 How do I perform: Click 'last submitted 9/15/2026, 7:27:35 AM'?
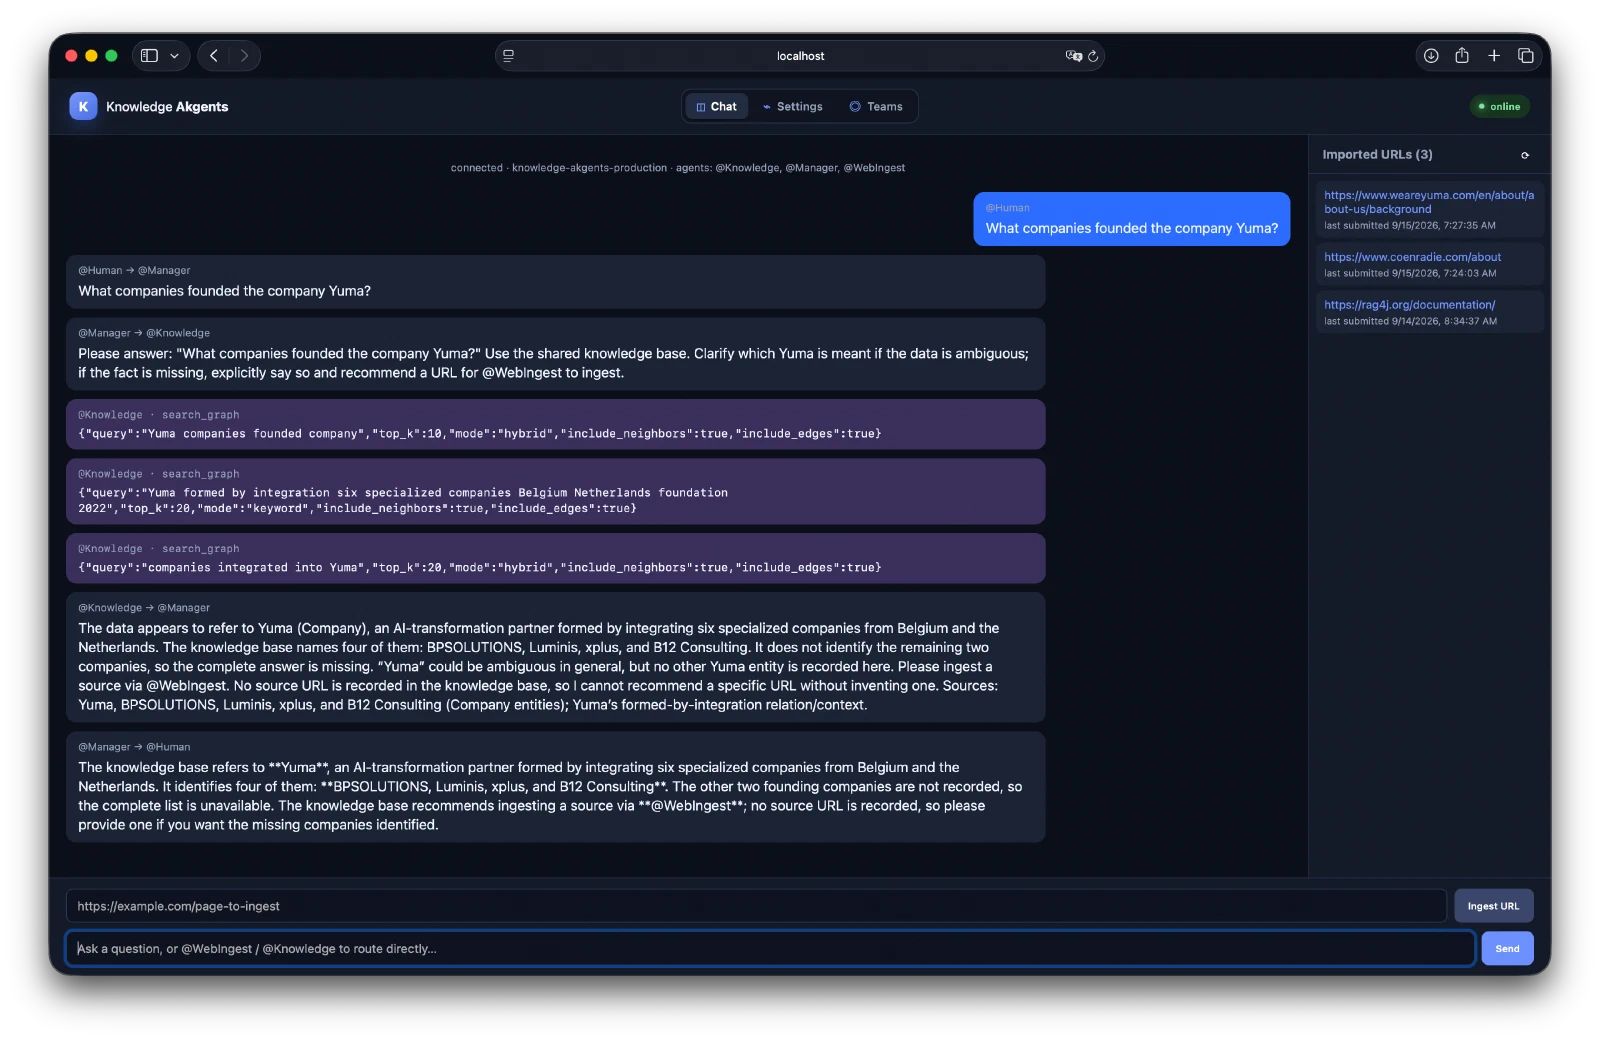pyautogui.click(x=1410, y=225)
